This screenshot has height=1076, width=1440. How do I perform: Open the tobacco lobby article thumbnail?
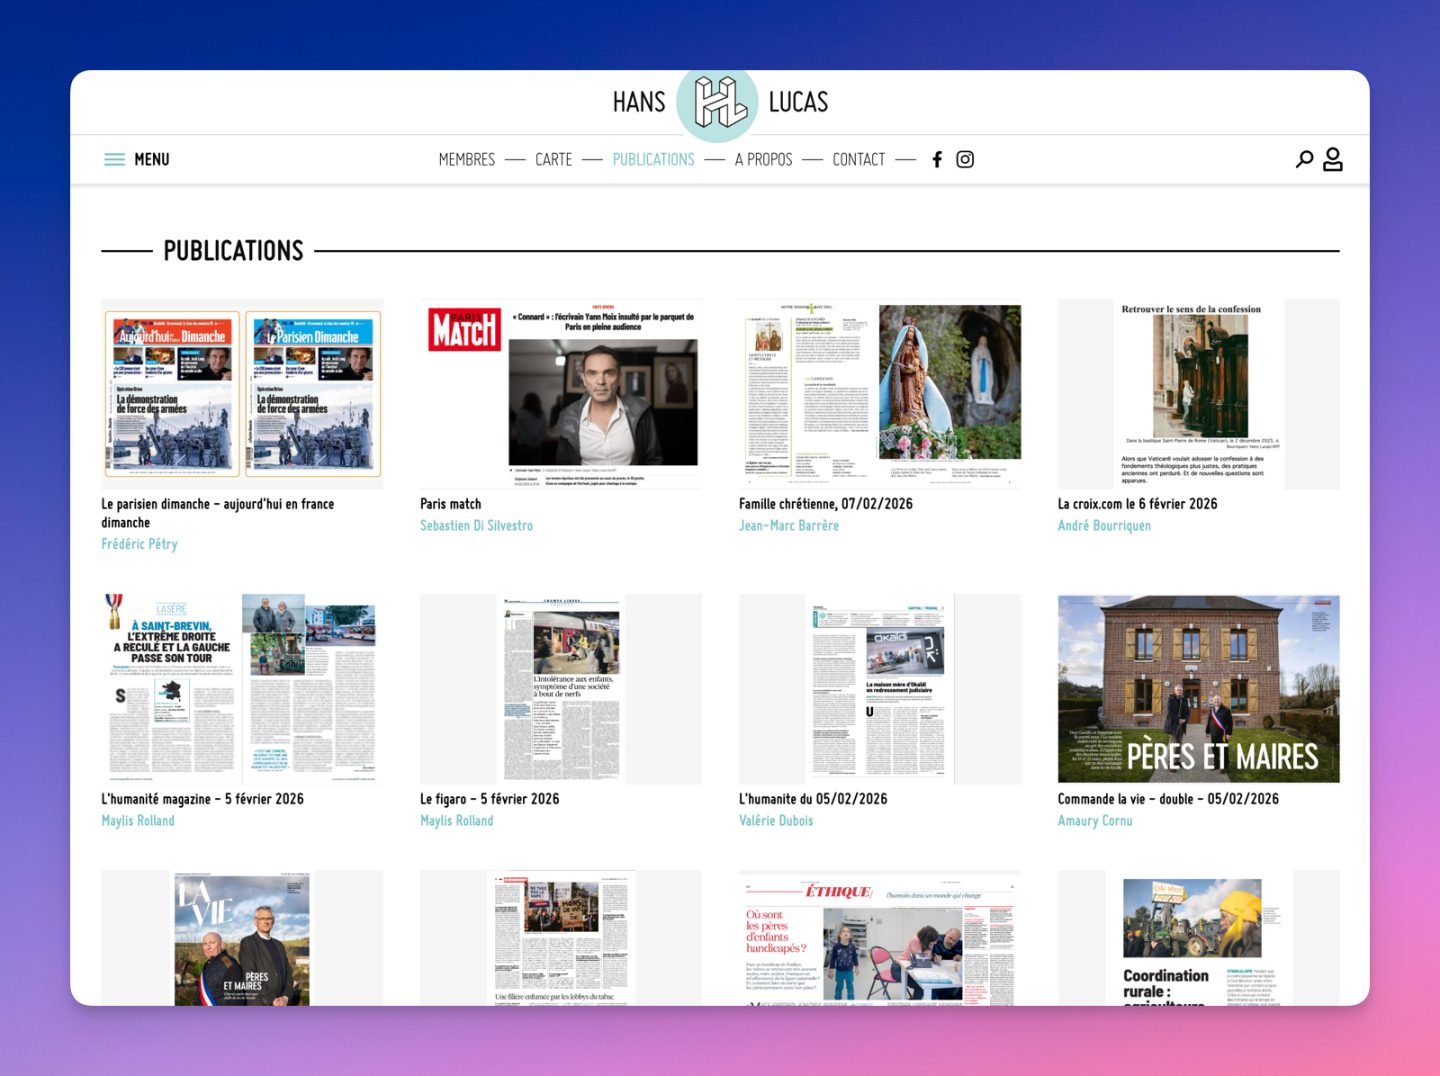click(561, 938)
